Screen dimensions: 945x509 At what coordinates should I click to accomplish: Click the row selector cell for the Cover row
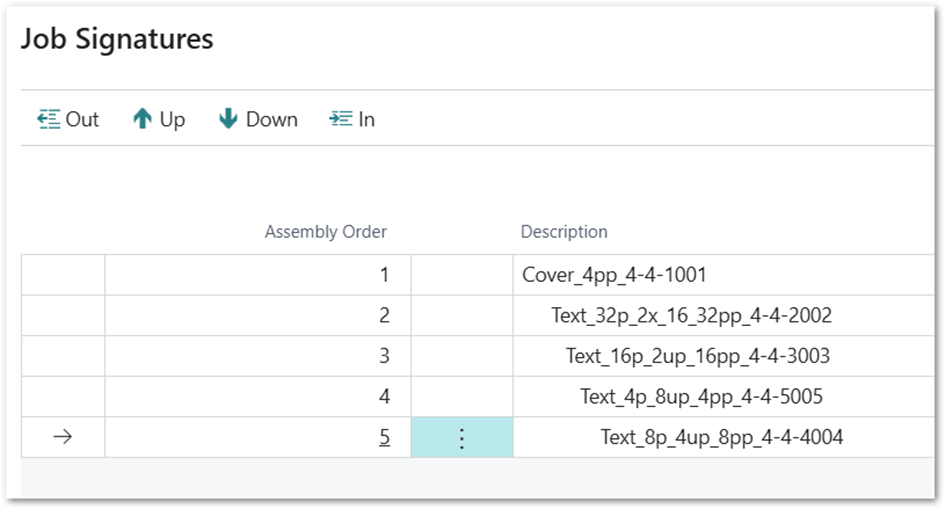62,275
